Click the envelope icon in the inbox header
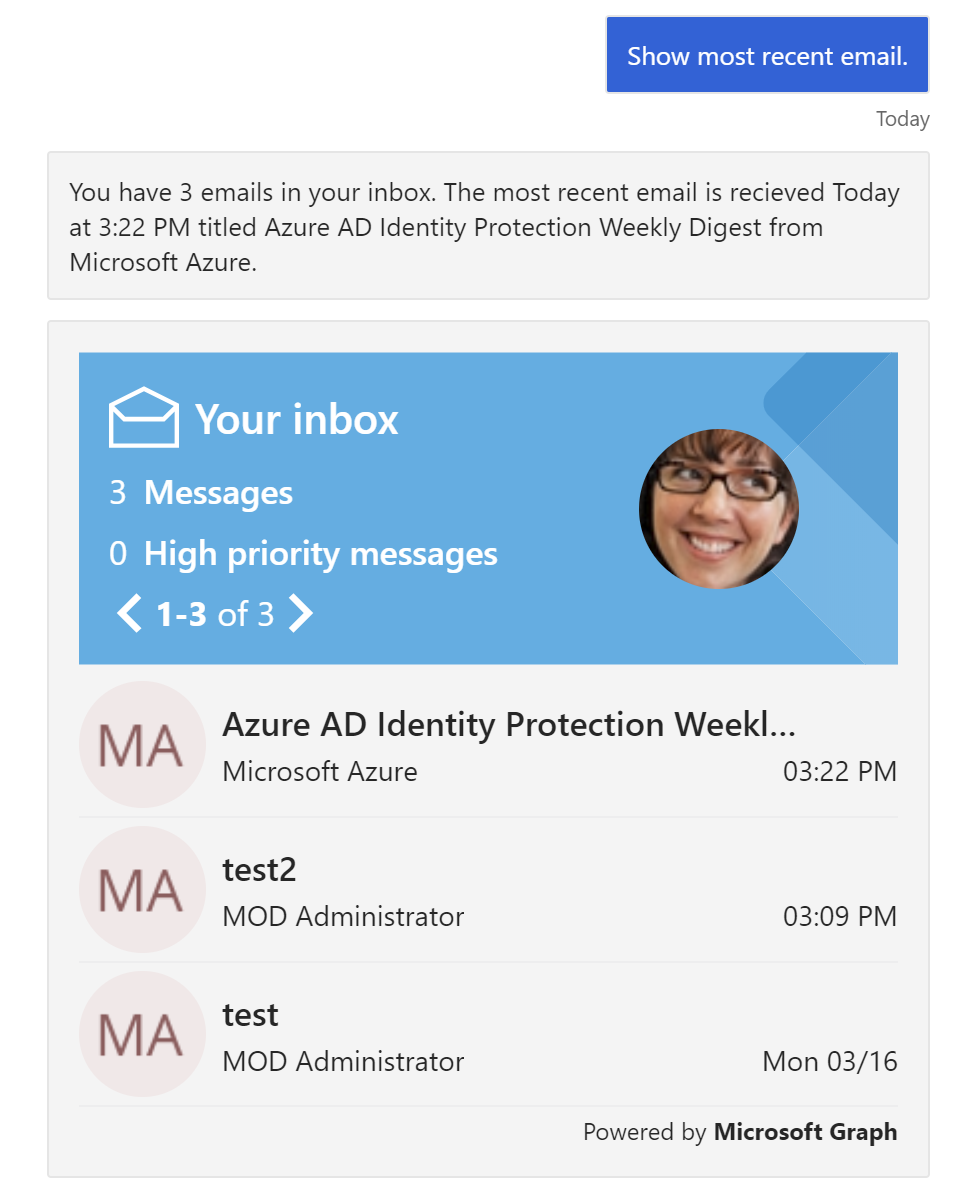 [x=143, y=416]
